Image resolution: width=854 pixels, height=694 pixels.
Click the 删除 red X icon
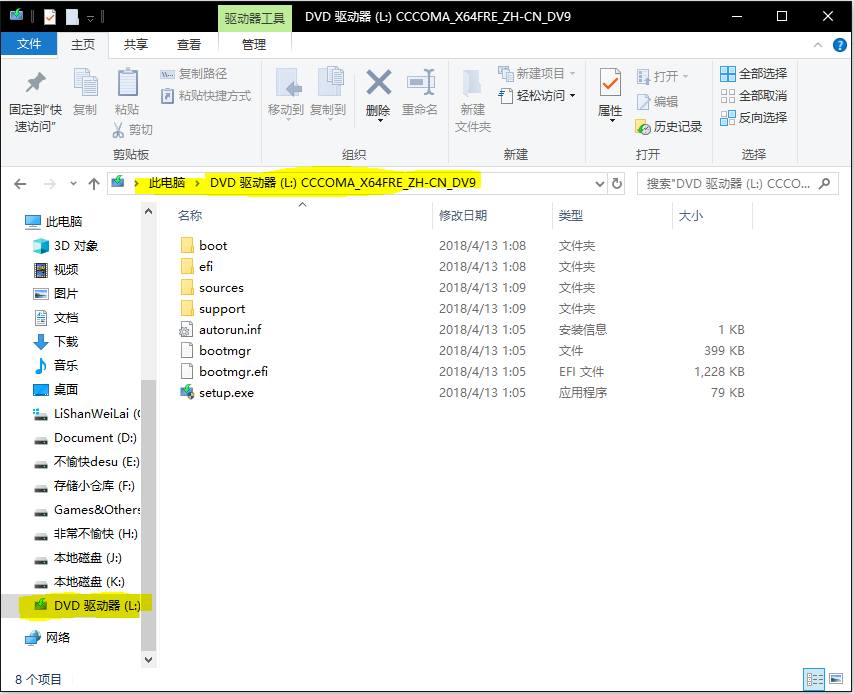379,83
